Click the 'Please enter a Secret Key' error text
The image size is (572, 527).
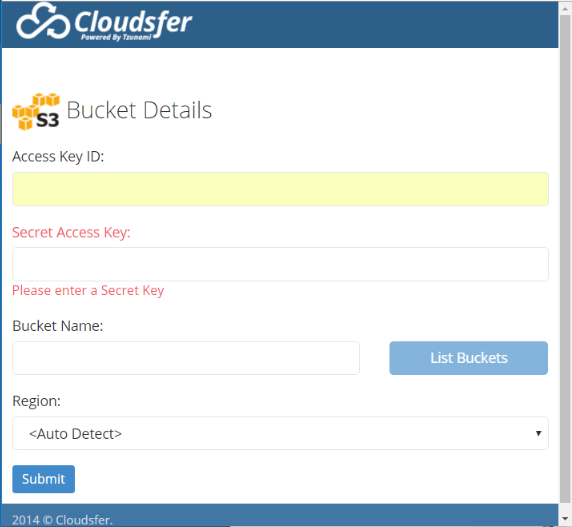[x=88, y=291]
